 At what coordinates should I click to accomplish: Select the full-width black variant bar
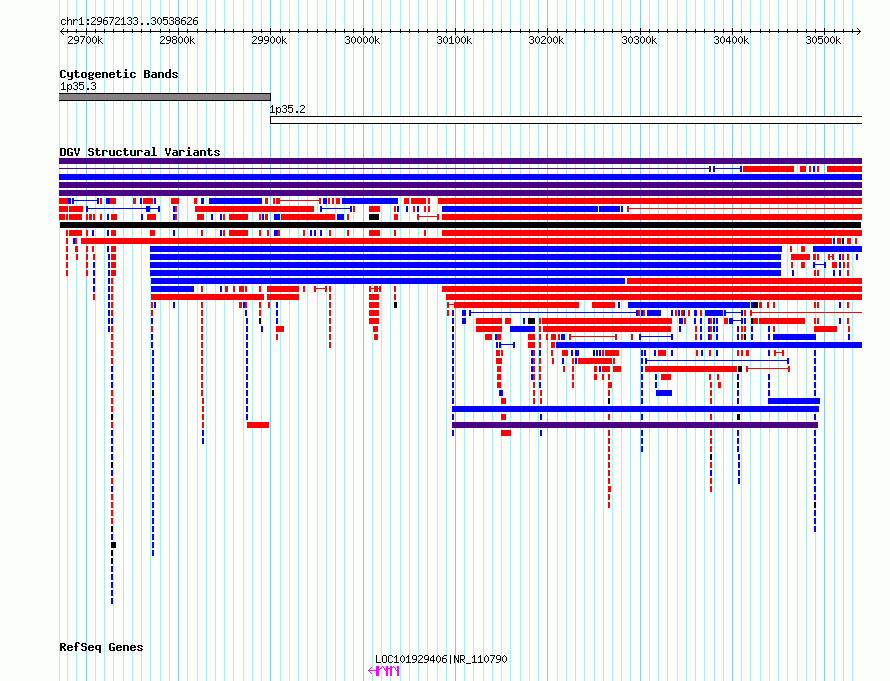tap(460, 225)
